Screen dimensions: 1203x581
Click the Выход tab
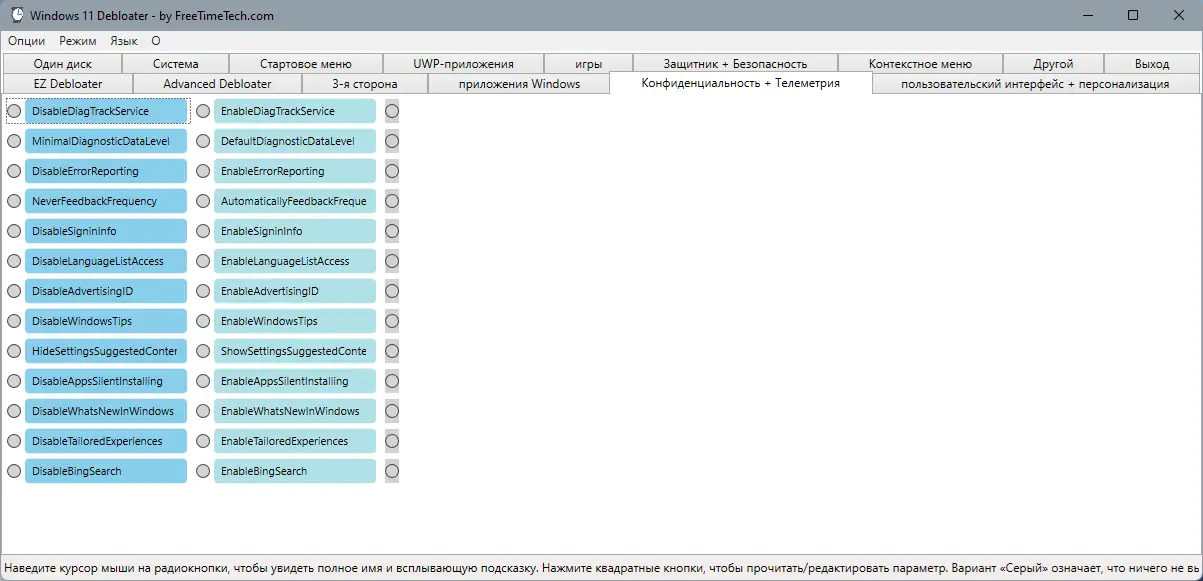[x=1152, y=63]
